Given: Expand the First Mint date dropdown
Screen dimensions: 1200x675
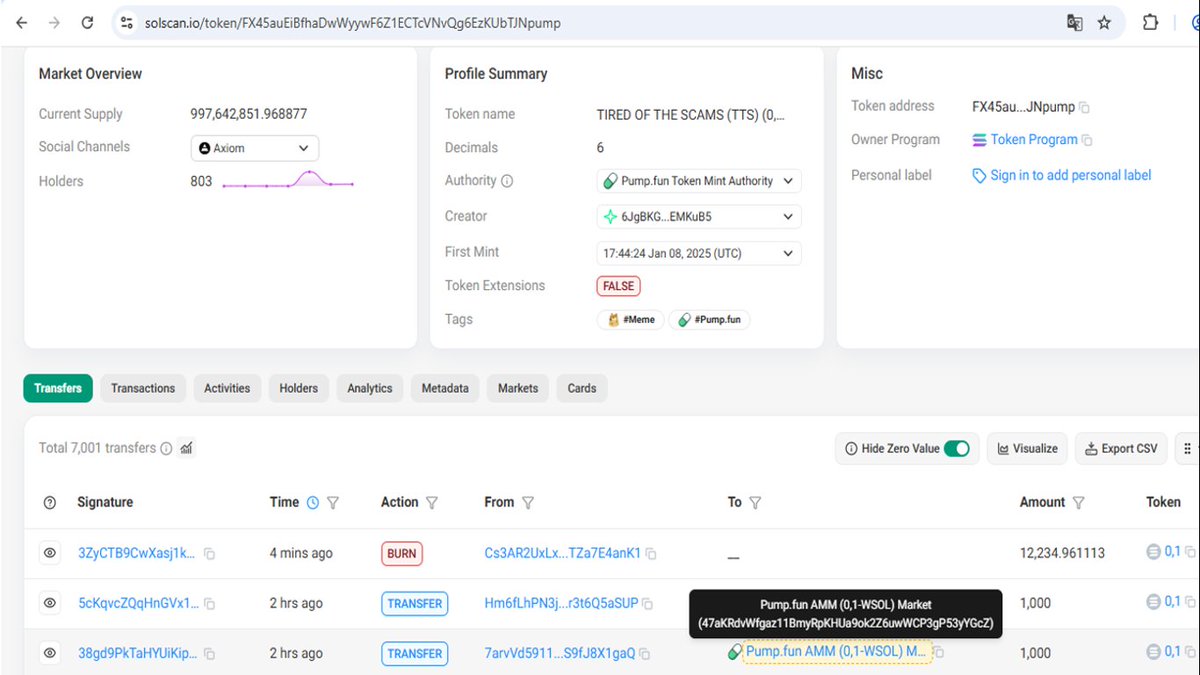Looking at the screenshot, I should (699, 253).
